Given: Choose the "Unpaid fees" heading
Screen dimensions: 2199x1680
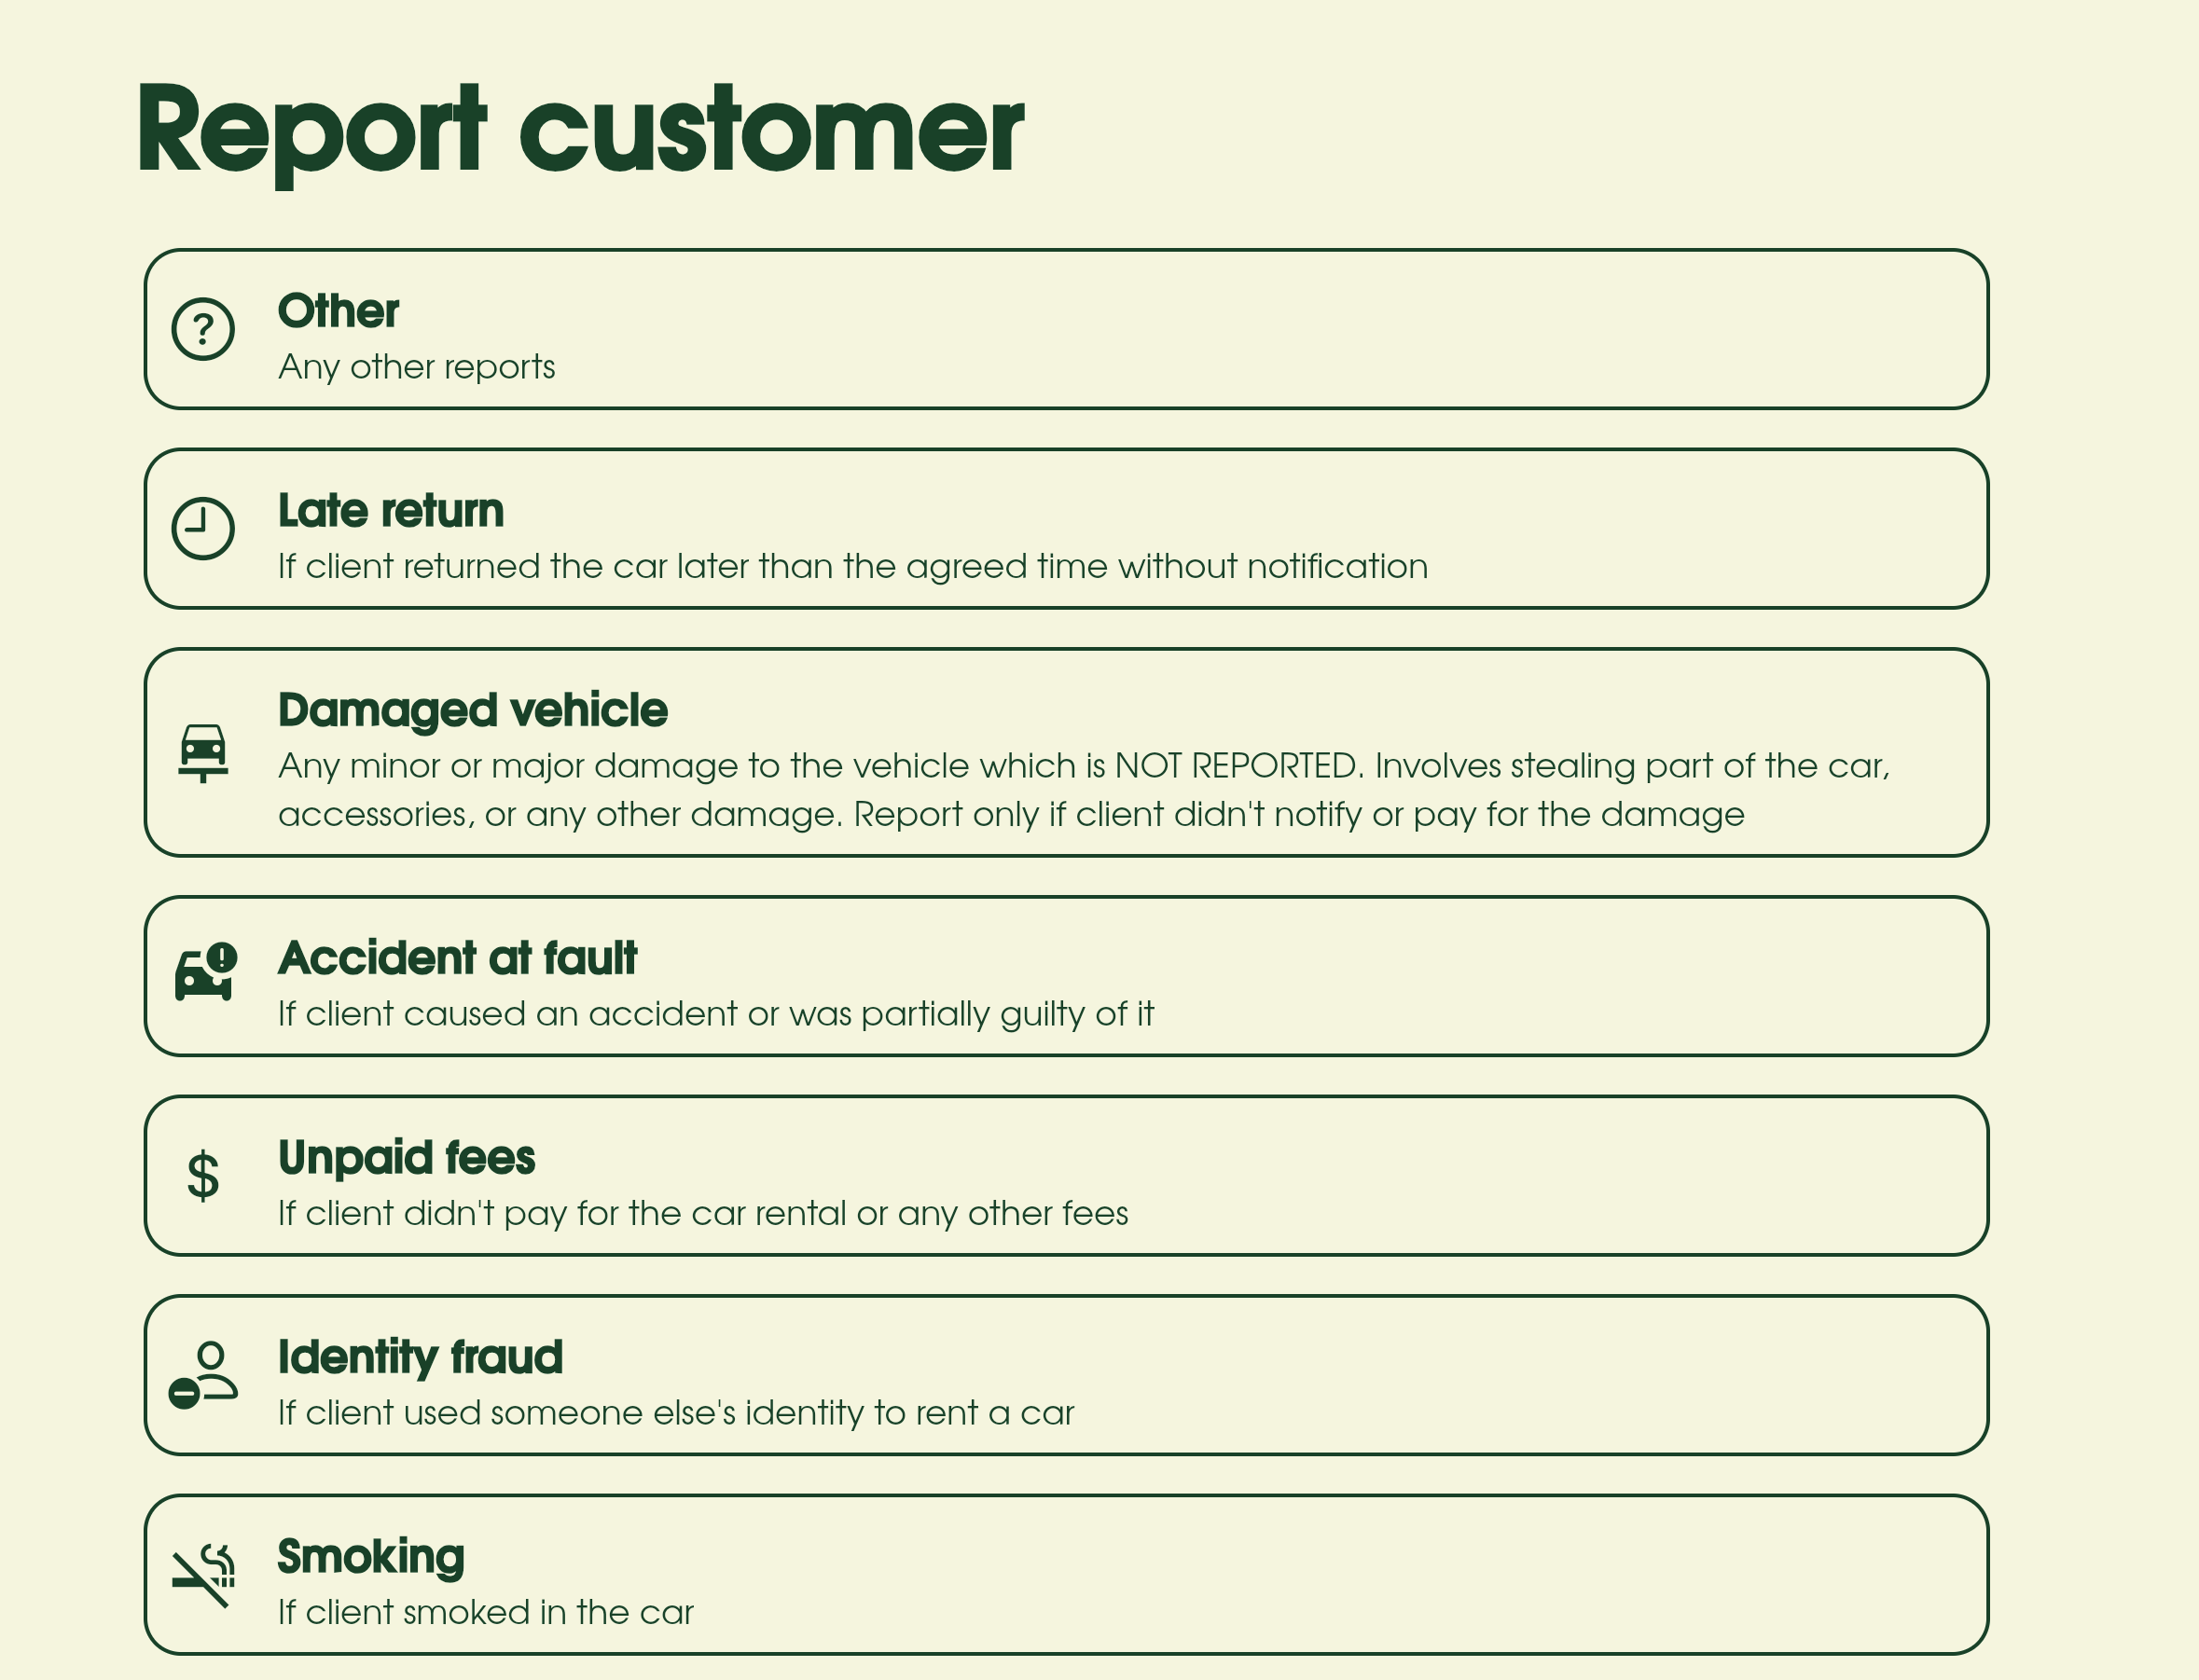Looking at the screenshot, I should point(406,1158).
